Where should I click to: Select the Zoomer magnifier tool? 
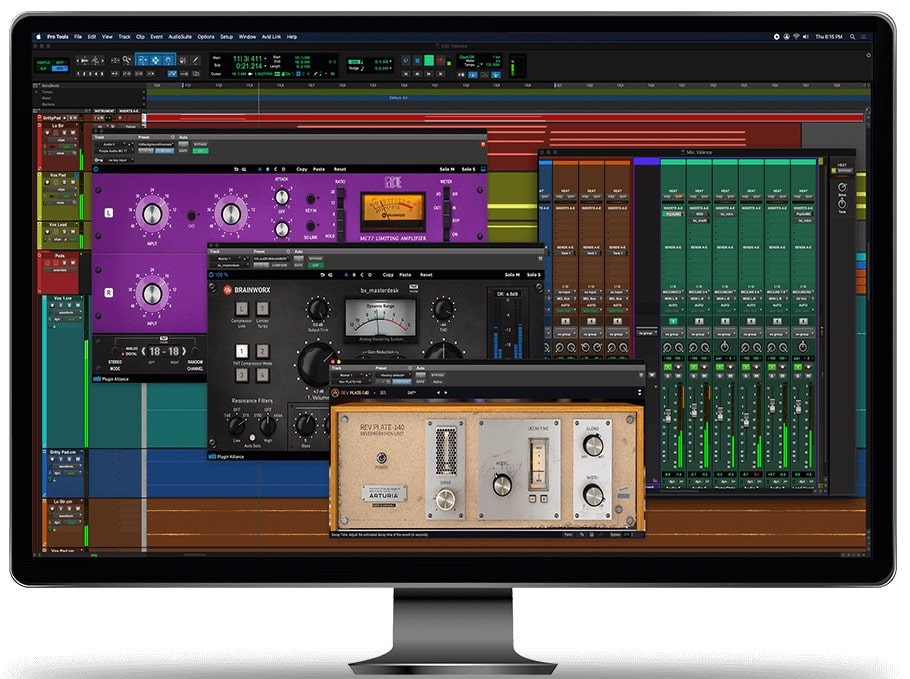point(127,60)
